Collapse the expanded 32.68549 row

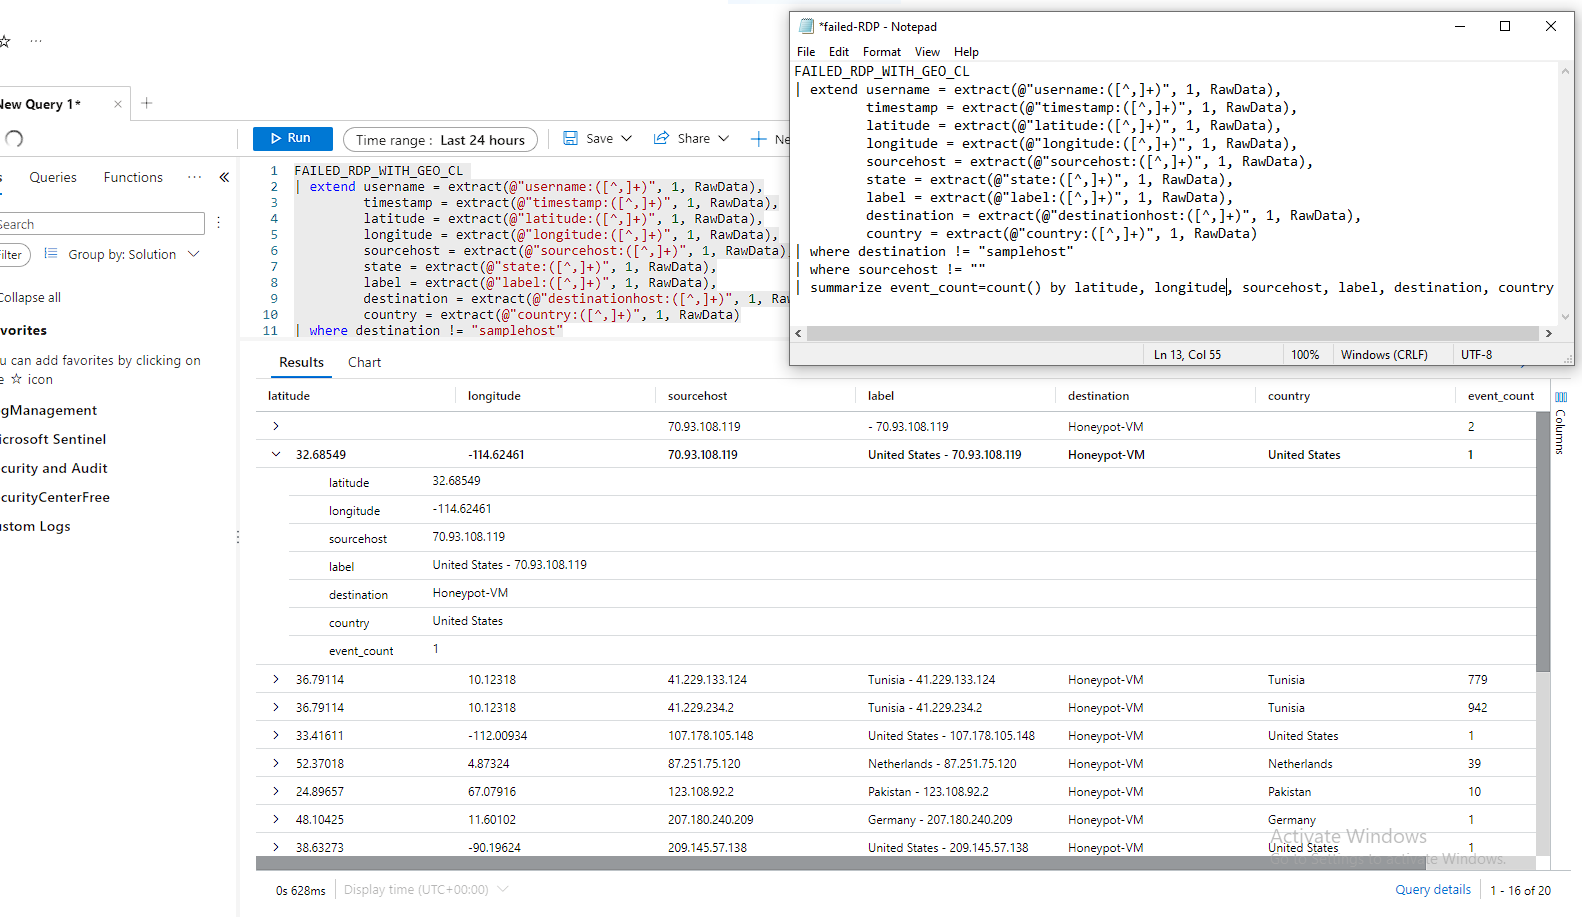276,454
